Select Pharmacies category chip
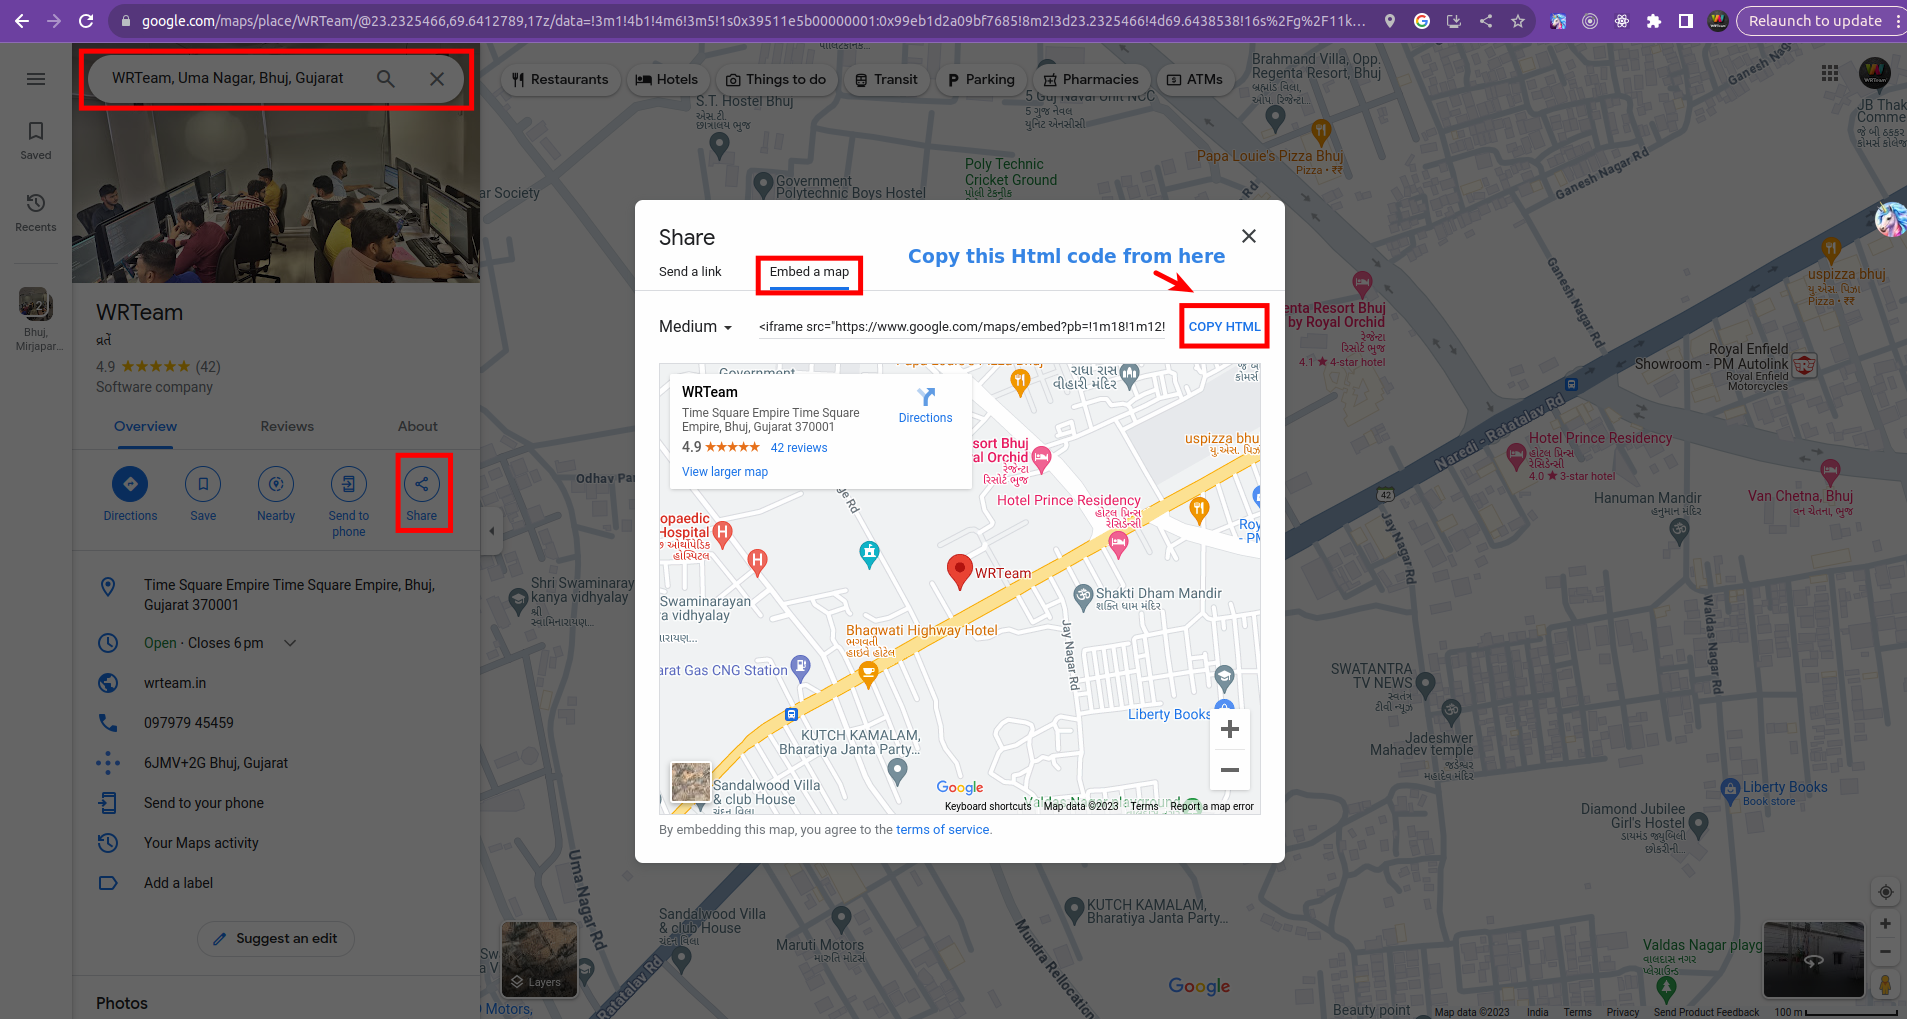1907x1019 pixels. pos(1091,79)
